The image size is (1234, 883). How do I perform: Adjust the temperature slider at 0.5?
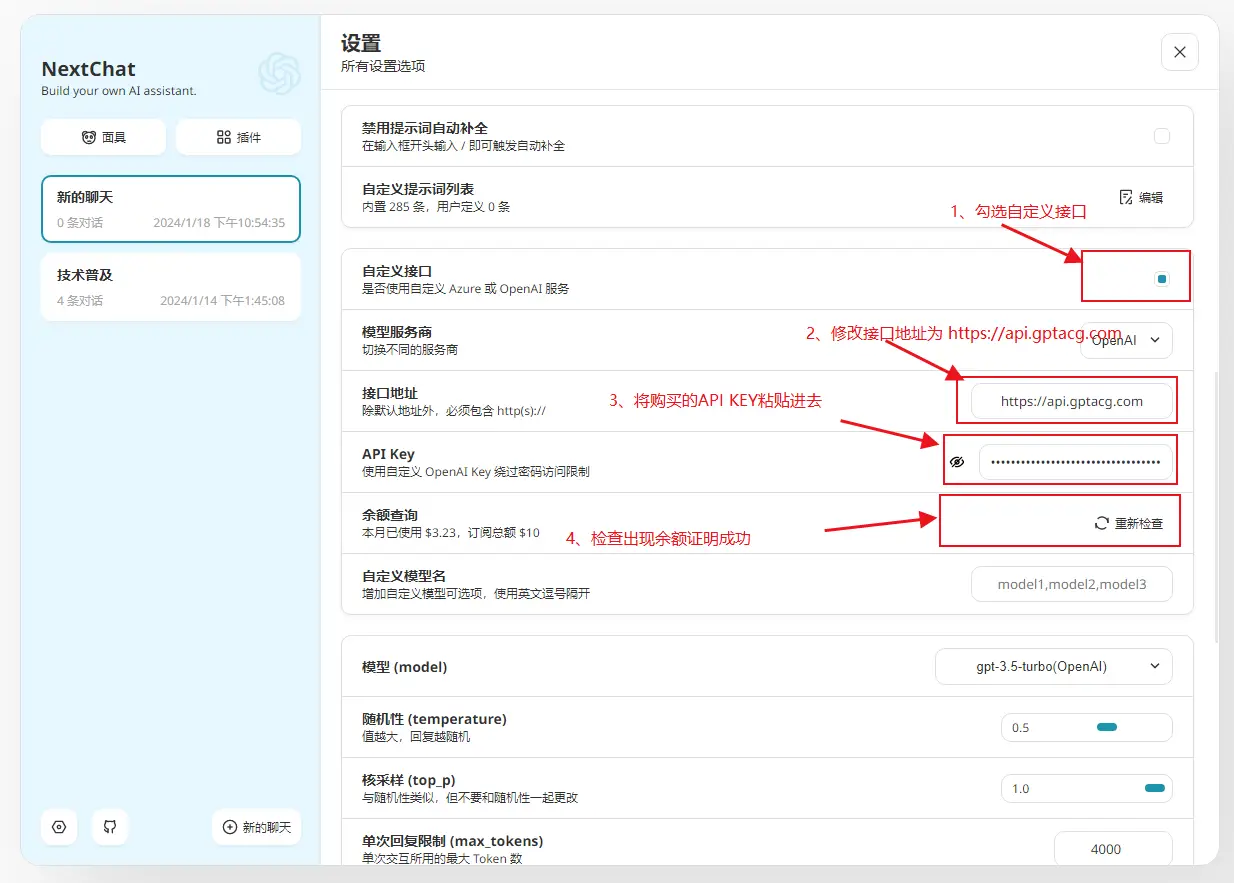1106,727
